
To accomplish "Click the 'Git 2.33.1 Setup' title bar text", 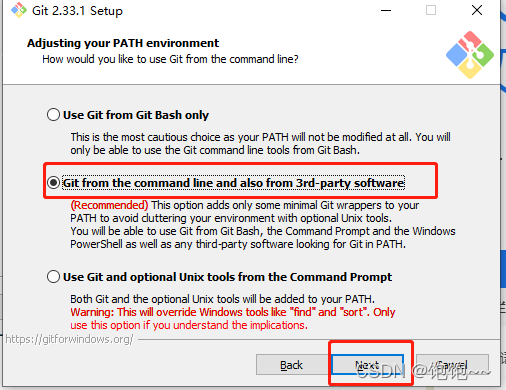I will point(77,11).
